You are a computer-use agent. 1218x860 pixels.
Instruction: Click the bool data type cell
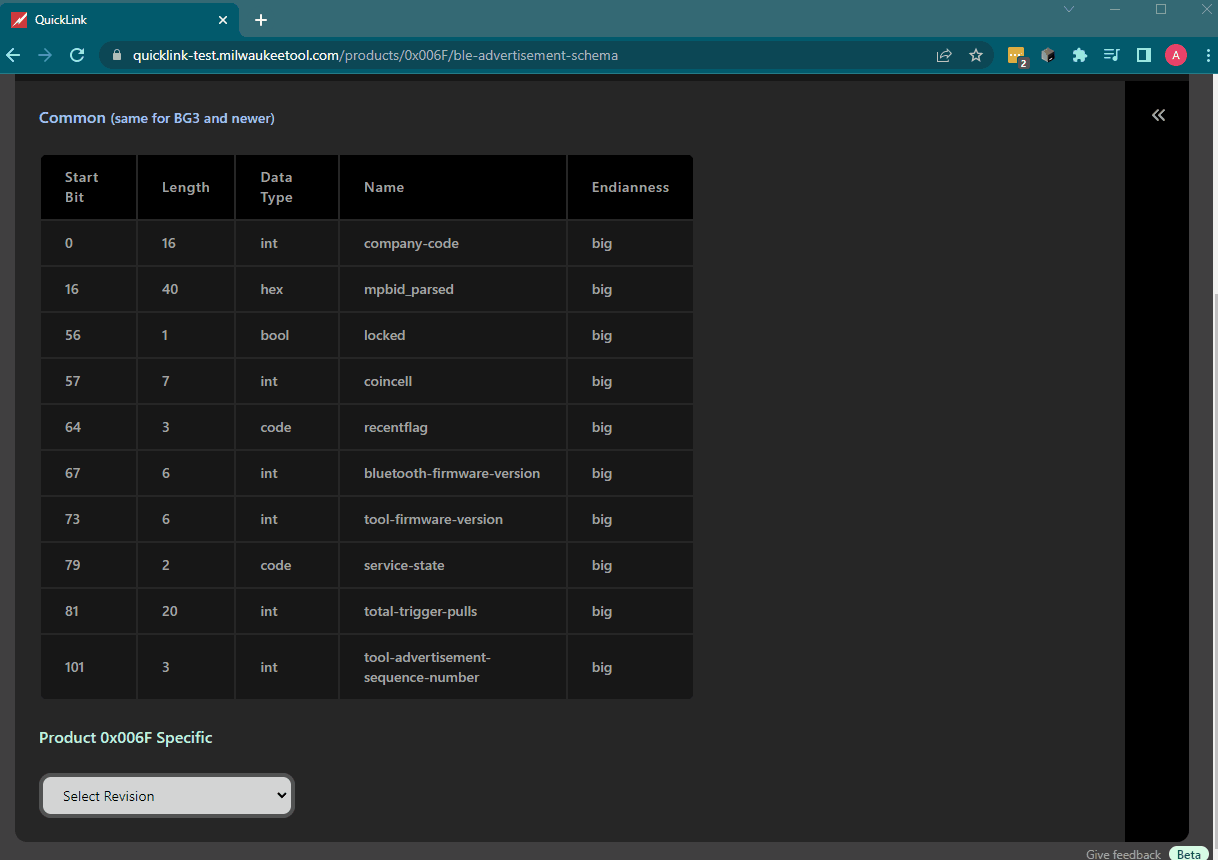pyautogui.click(x=287, y=335)
